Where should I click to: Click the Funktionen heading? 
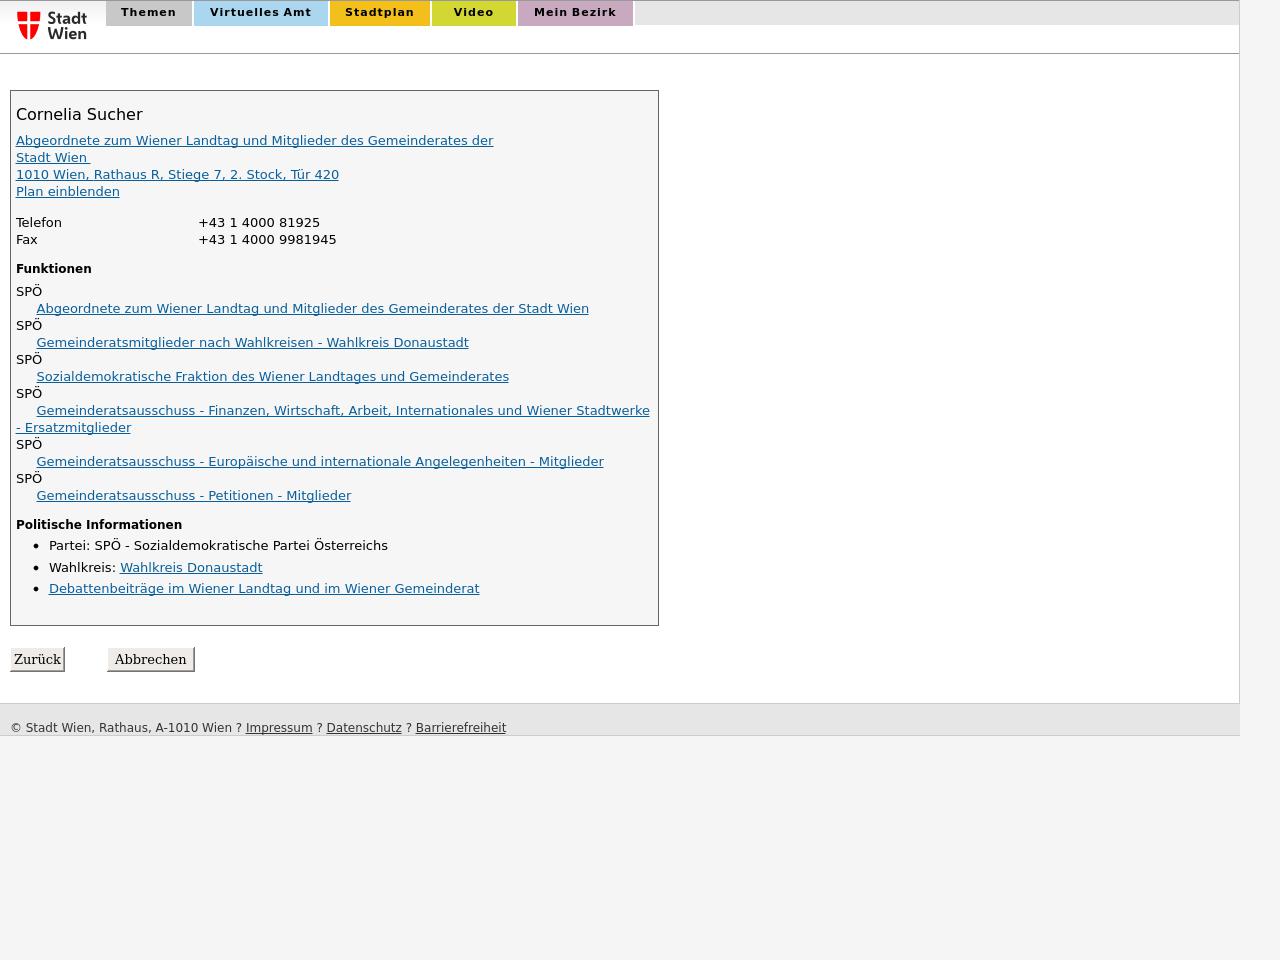point(54,269)
